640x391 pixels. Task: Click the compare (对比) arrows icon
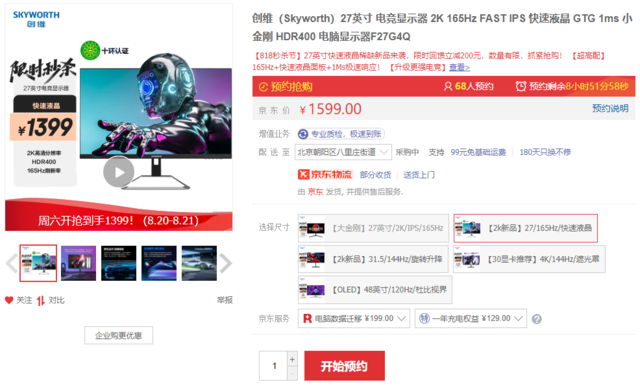(41, 301)
